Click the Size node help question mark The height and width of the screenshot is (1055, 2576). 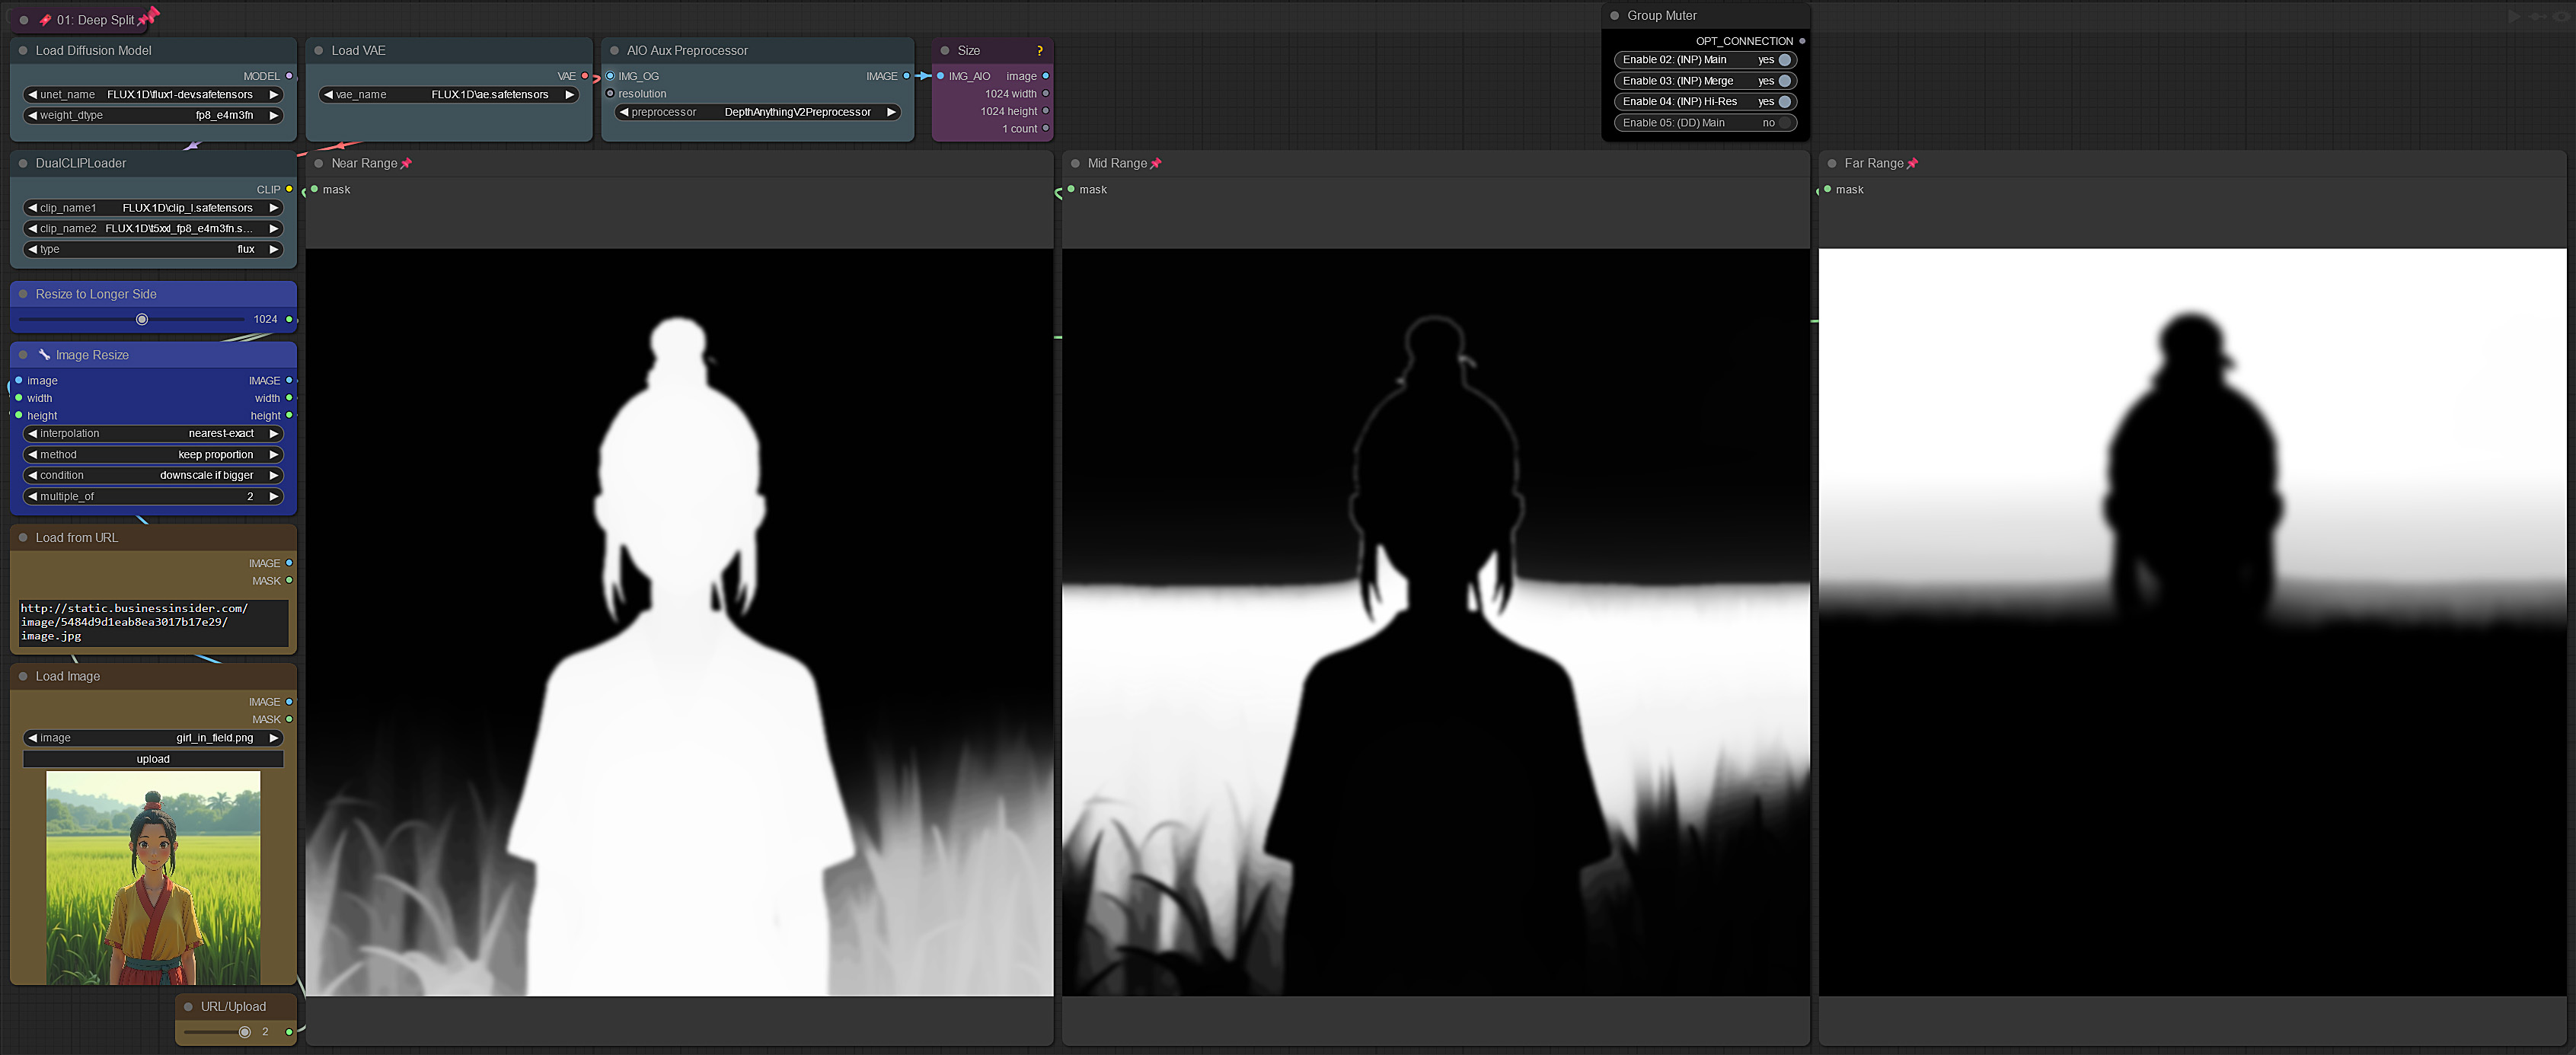tap(1039, 51)
